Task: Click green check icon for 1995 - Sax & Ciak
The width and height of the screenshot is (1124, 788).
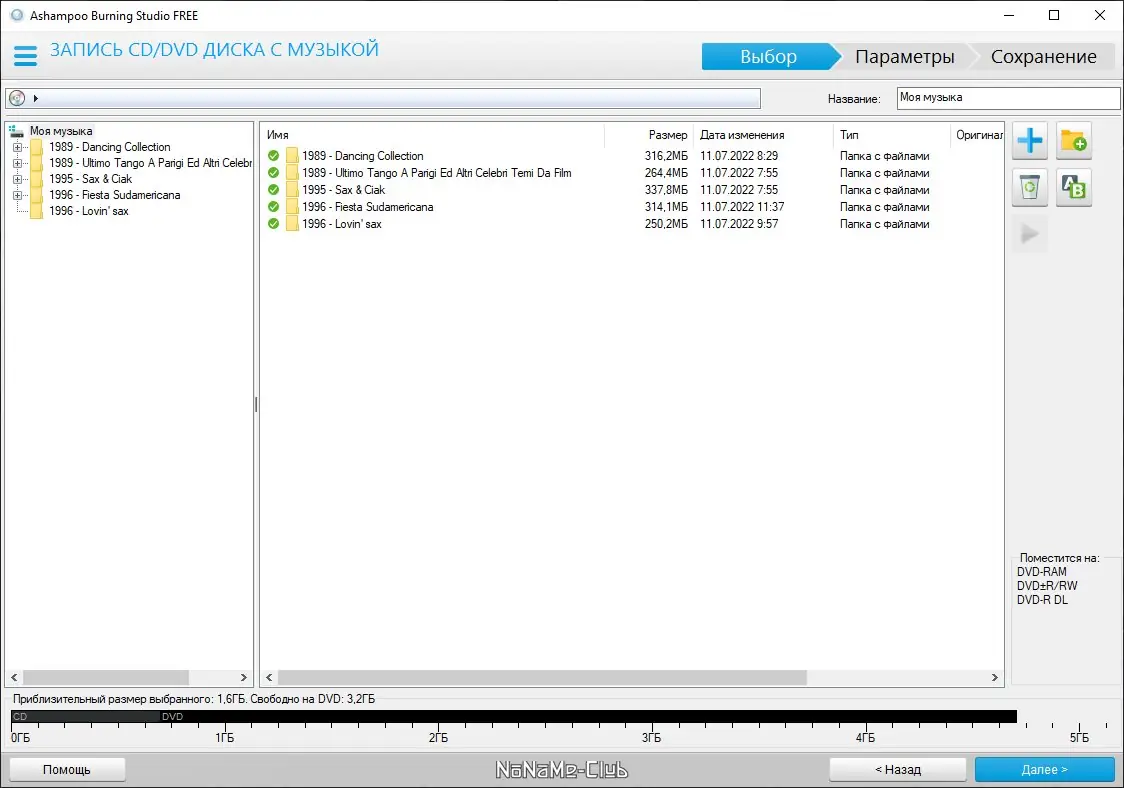Action: click(273, 189)
